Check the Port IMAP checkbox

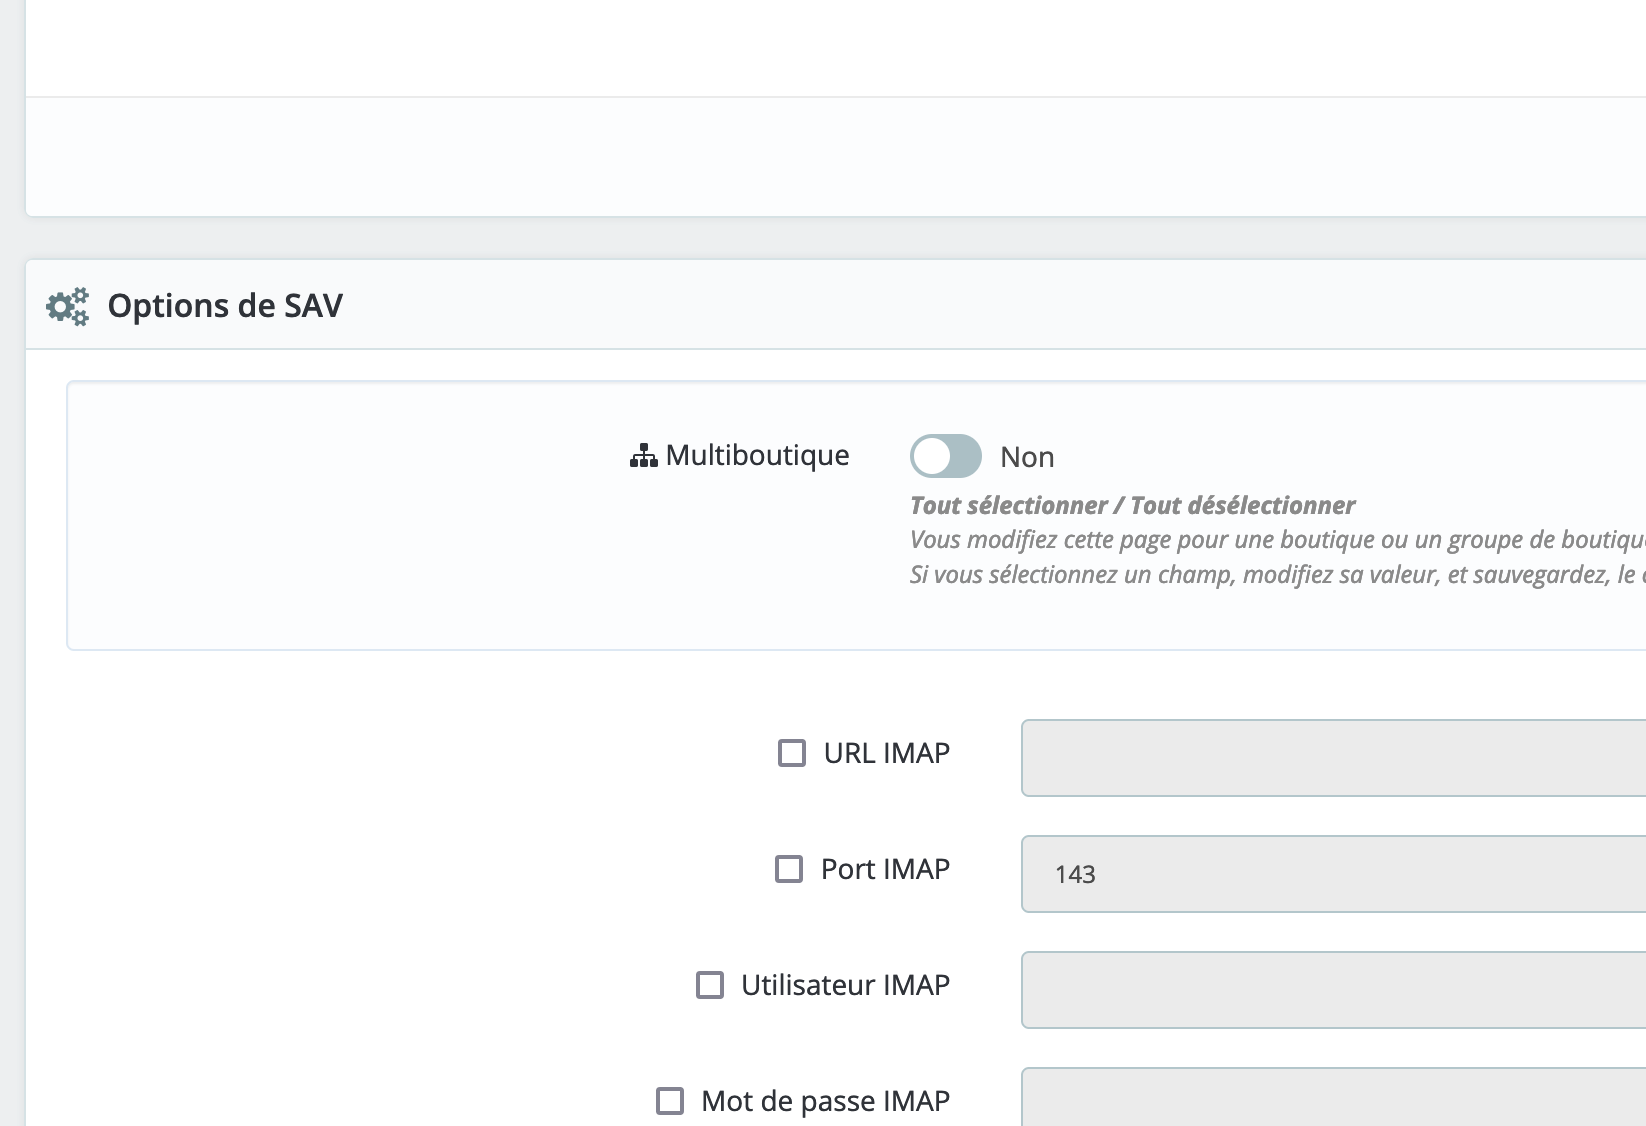790,869
